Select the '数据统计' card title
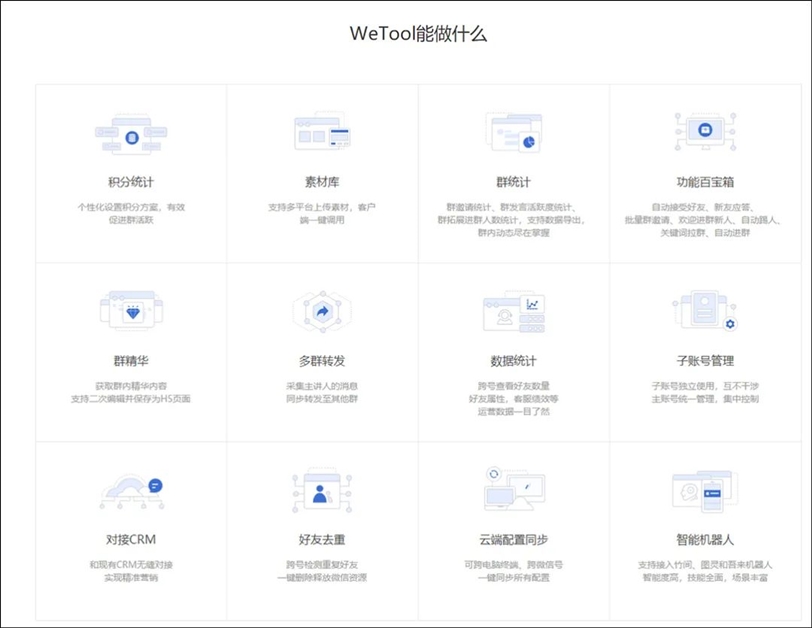812x628 pixels. click(x=514, y=360)
